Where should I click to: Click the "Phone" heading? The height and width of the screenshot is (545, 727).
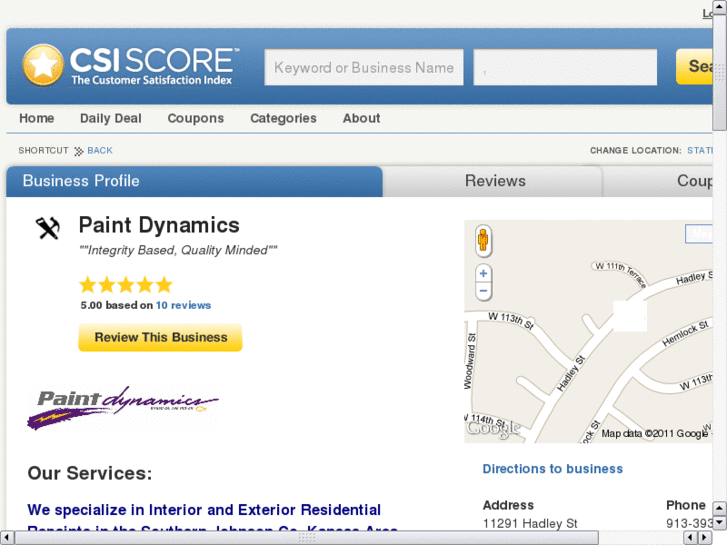coord(686,505)
